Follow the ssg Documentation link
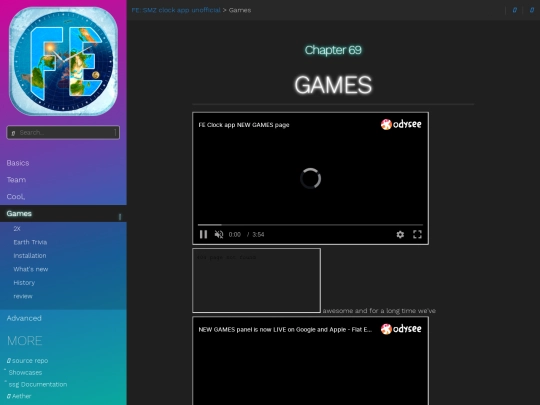Screen dimensions: 540x405 38,384
